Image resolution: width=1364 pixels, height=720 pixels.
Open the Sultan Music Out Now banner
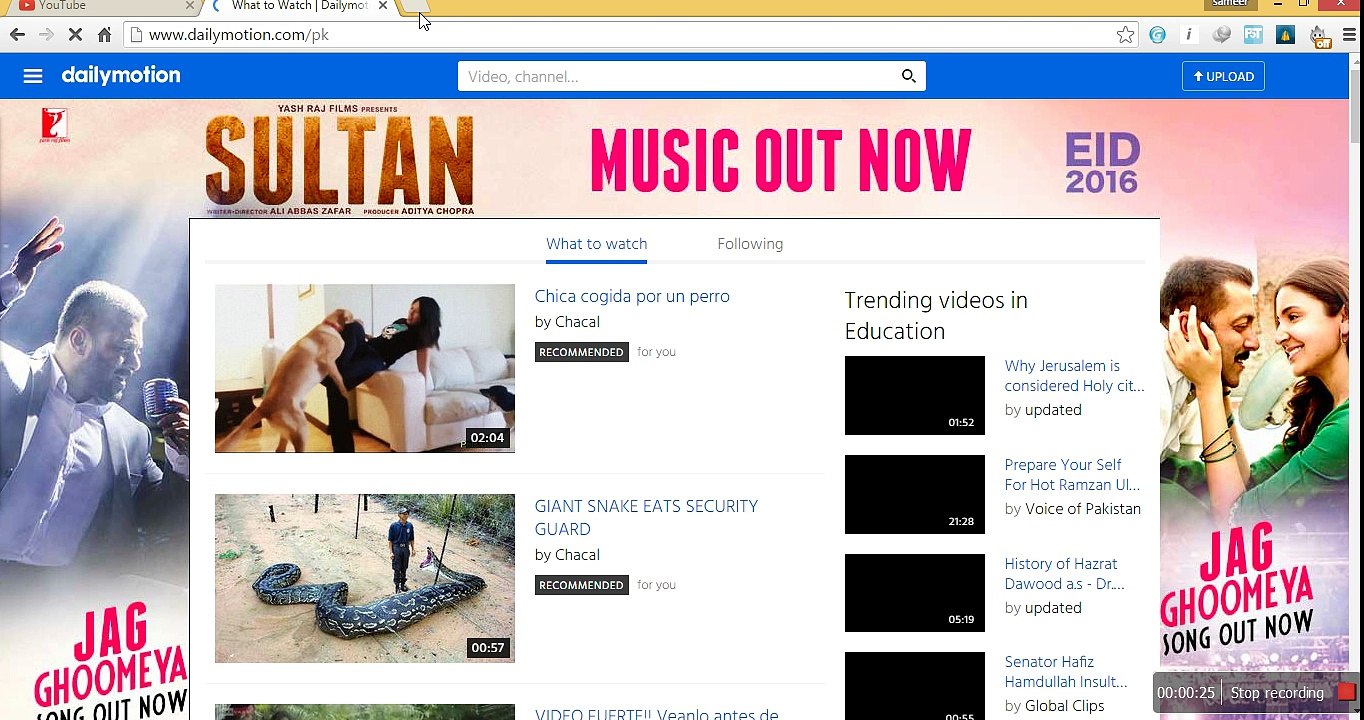(x=674, y=158)
